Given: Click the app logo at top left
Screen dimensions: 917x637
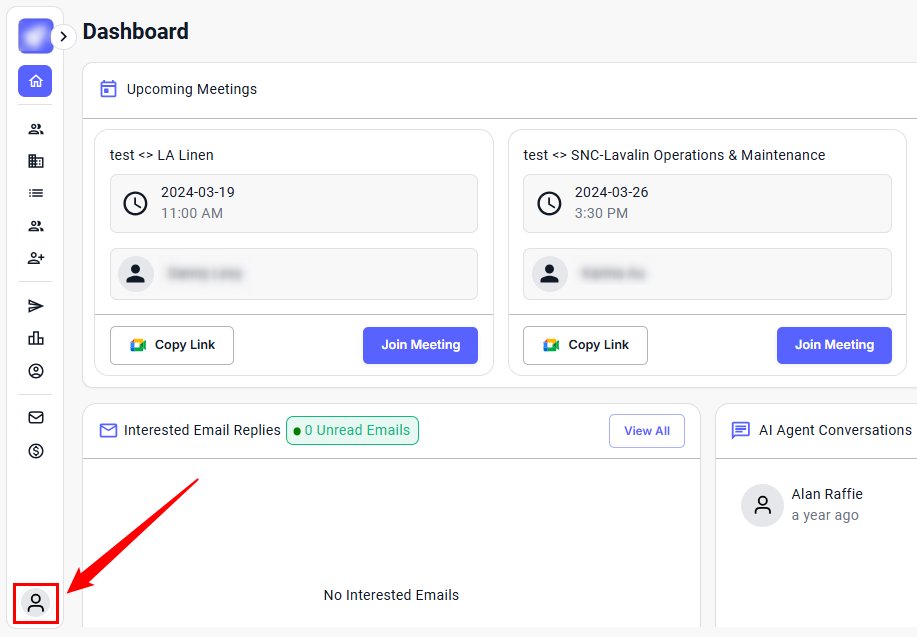Looking at the screenshot, I should 35,36.
